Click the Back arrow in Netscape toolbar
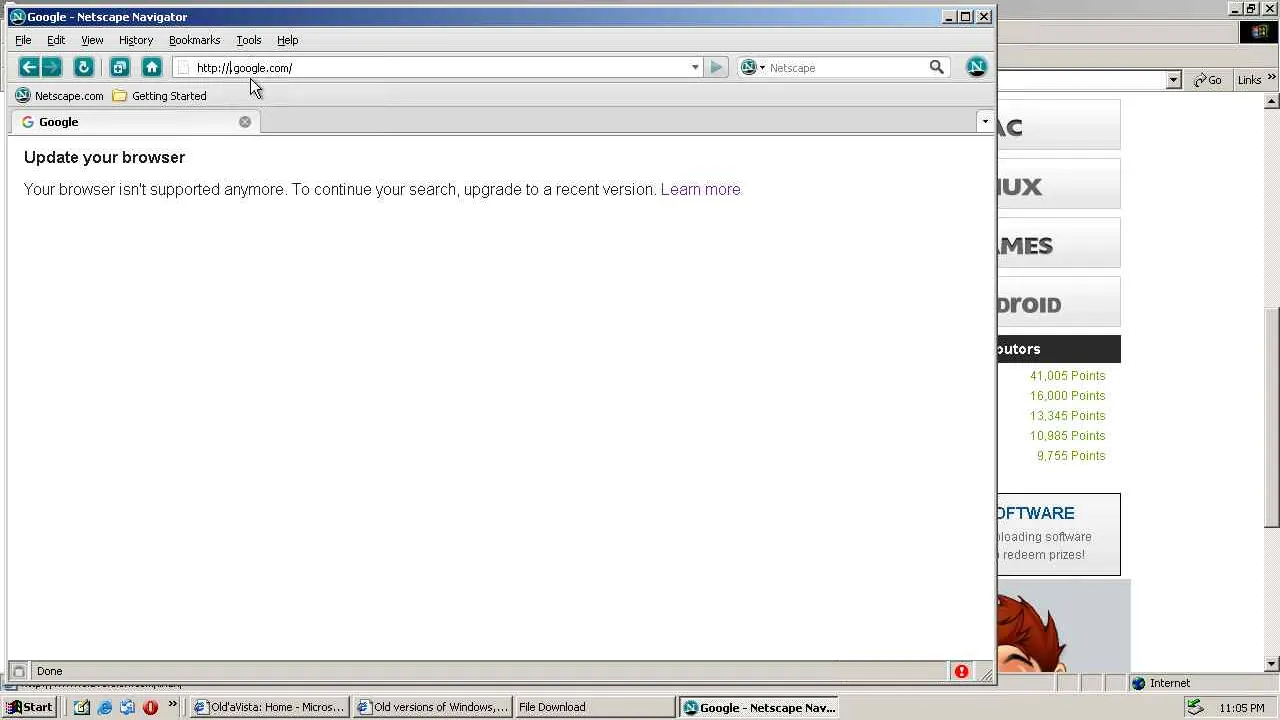This screenshot has width=1280, height=720. pos(29,67)
